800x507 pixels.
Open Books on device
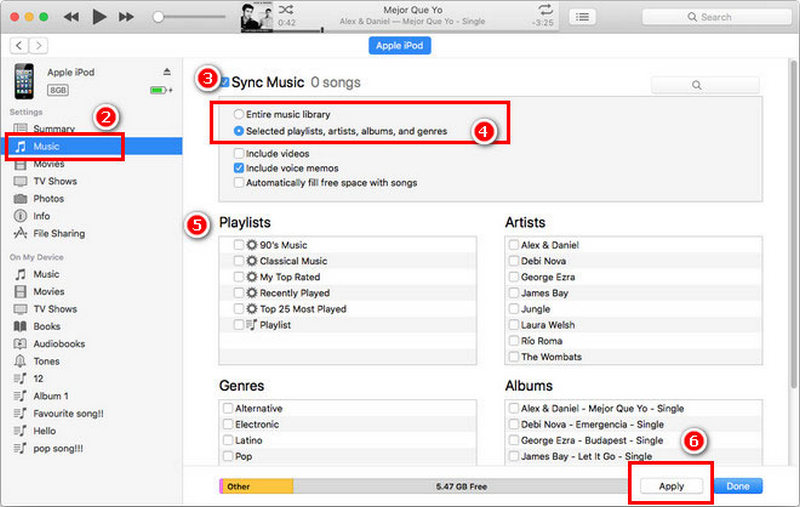[46, 326]
